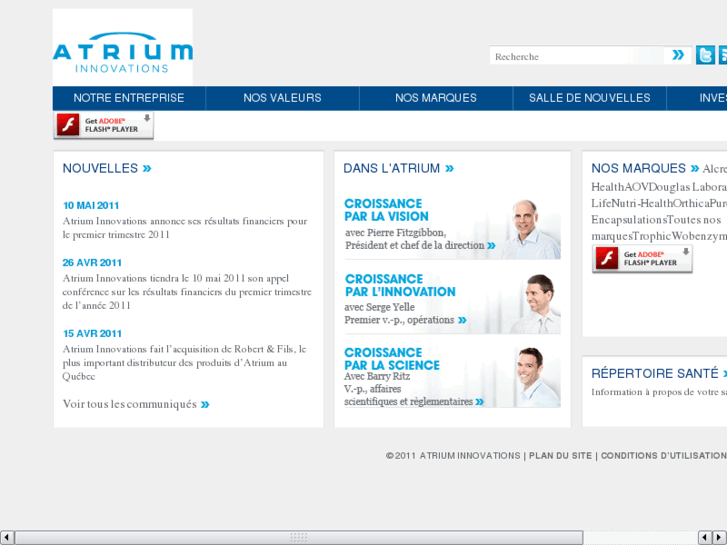The height and width of the screenshot is (545, 727).
Task: Open the 26 AVR 2011 news item
Action: click(x=92, y=263)
